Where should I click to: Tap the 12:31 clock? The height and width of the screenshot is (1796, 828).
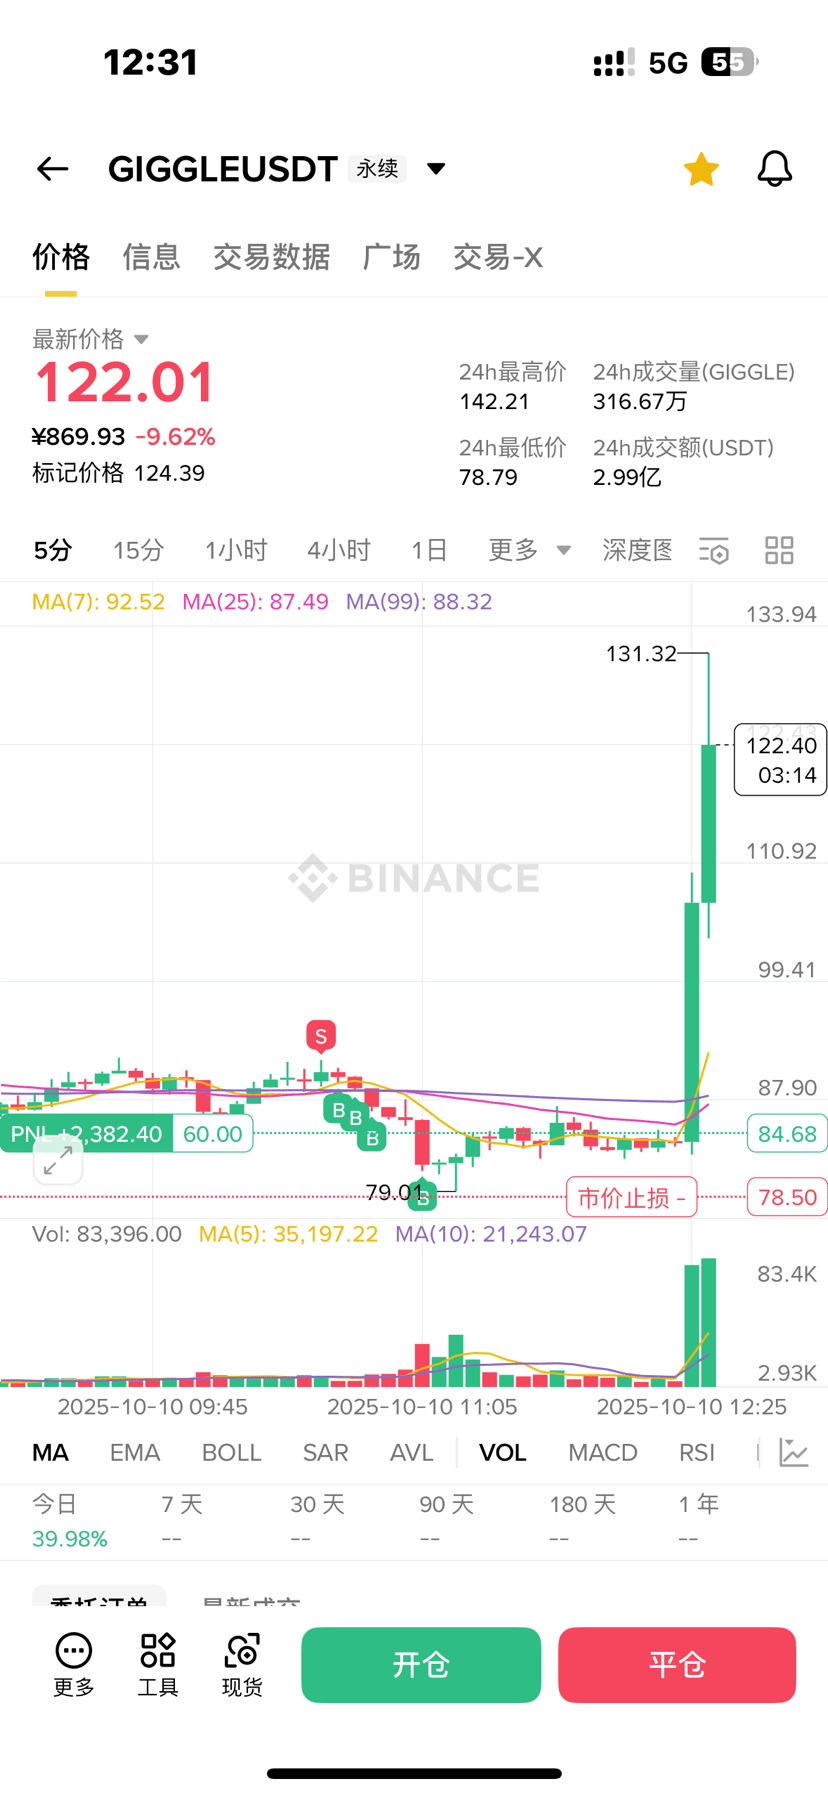[x=151, y=62]
